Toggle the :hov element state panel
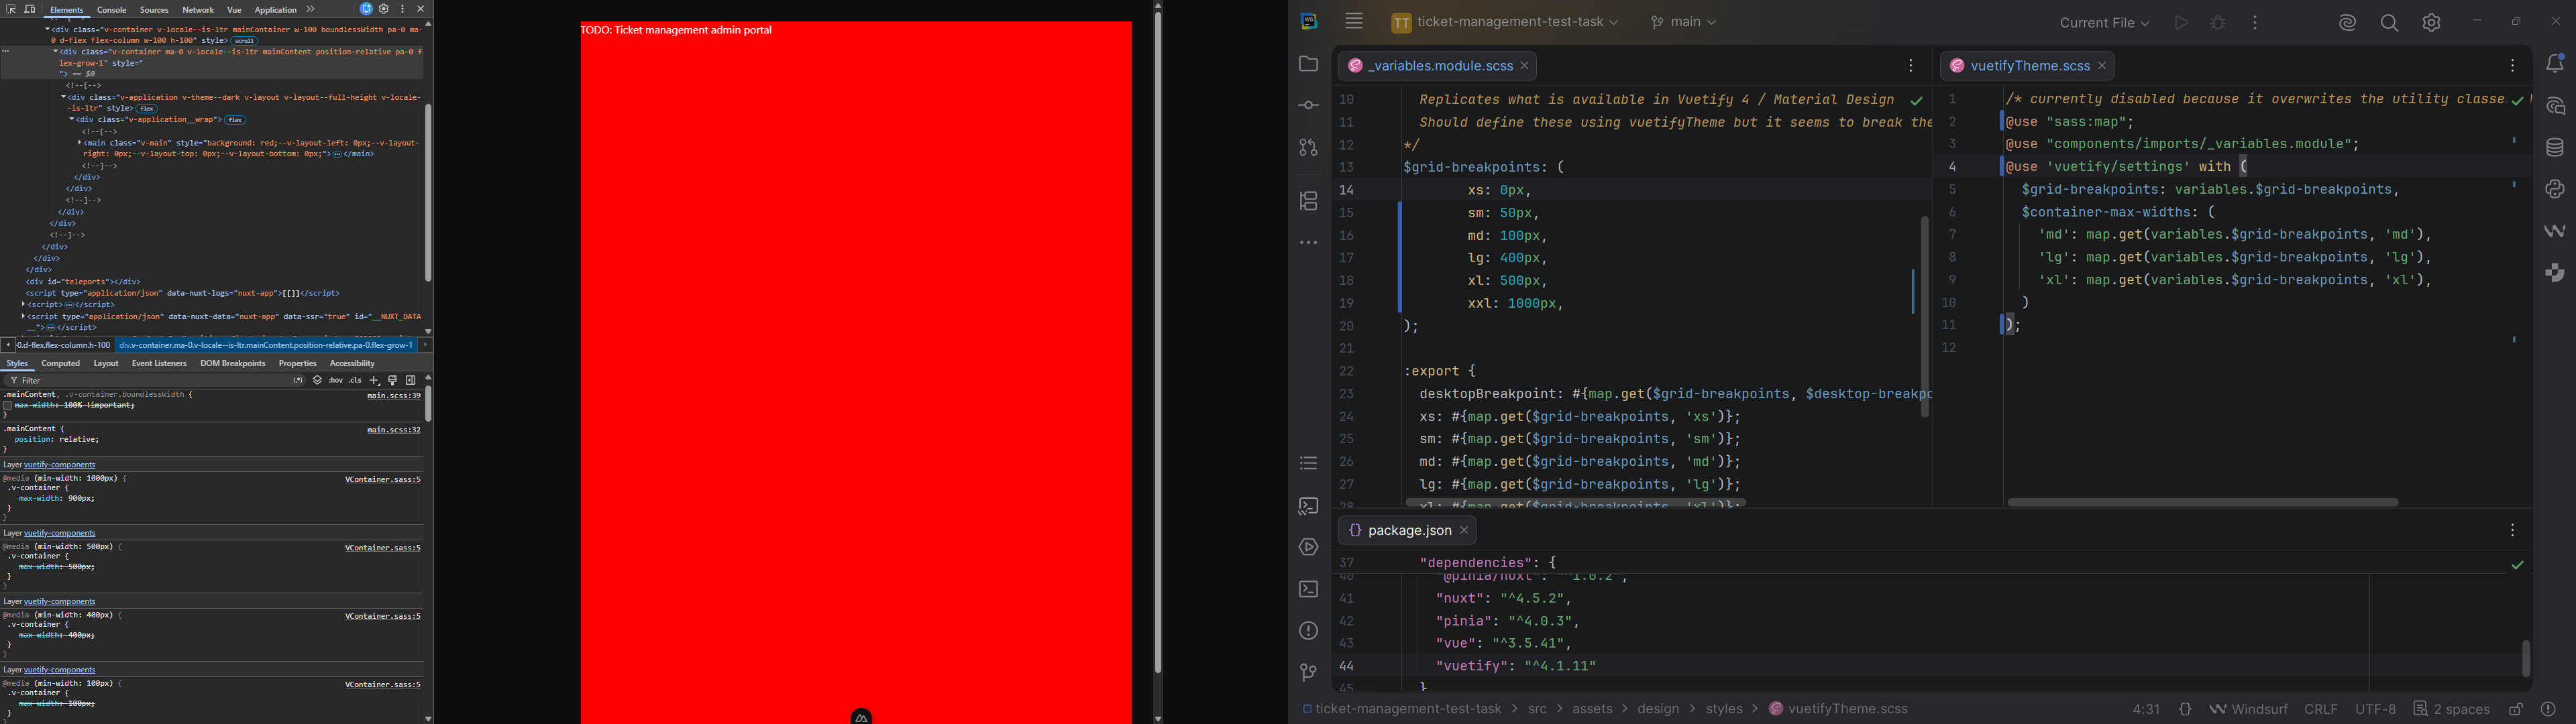This screenshot has height=724, width=2576. click(x=336, y=381)
